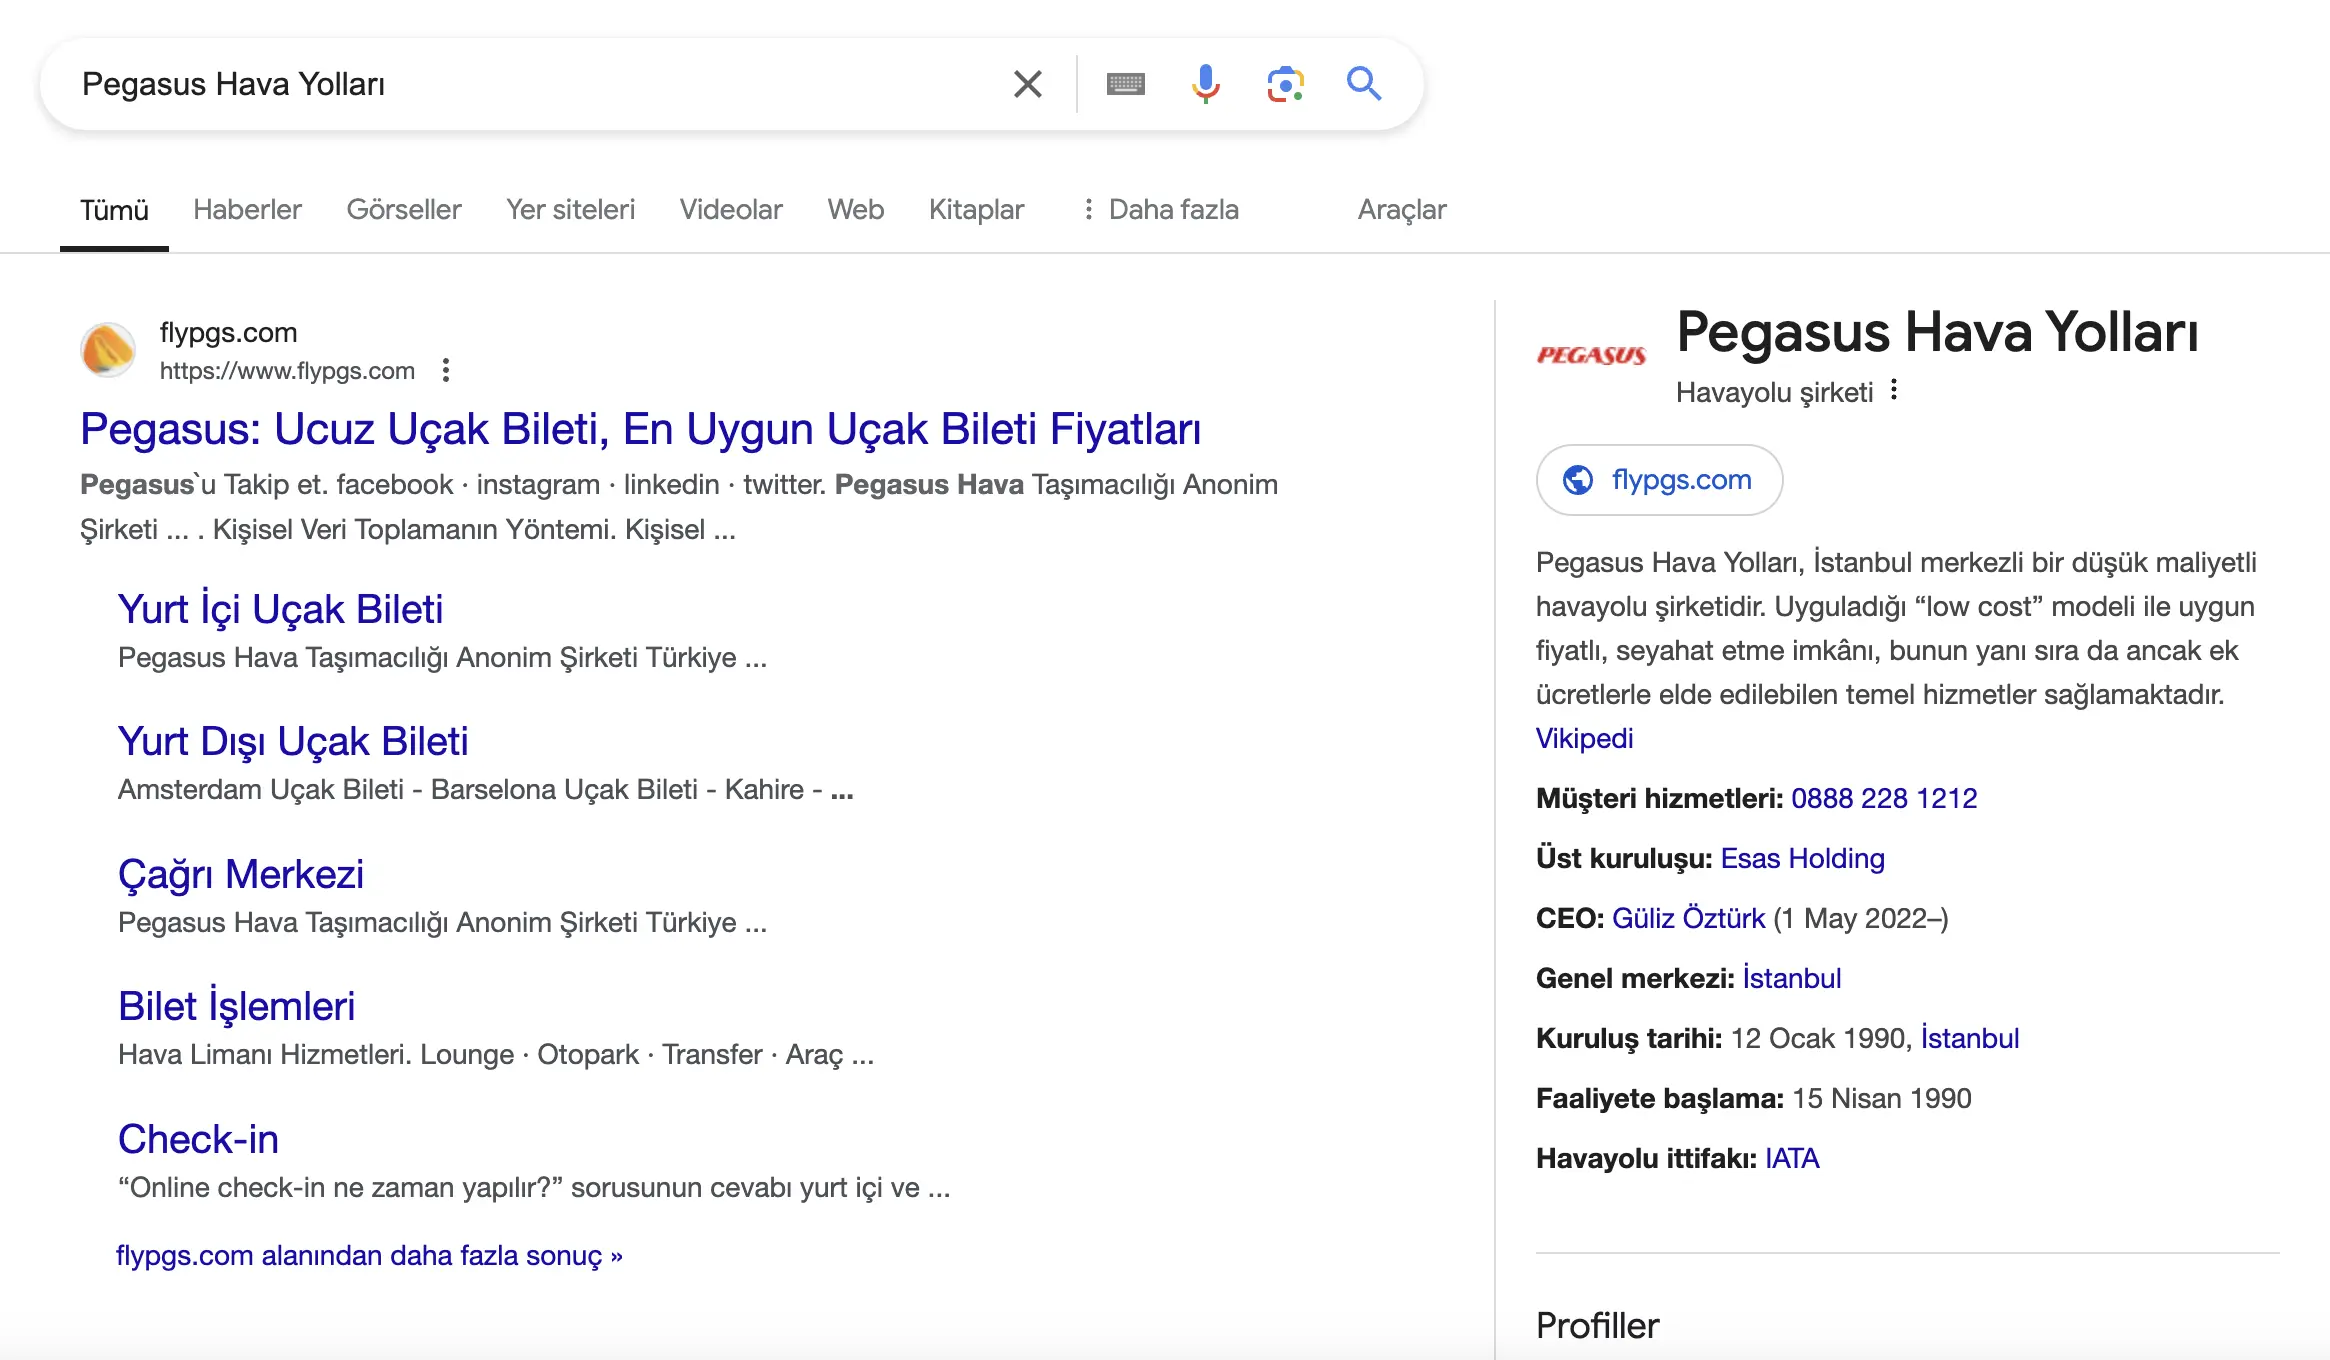Open the Bilet İşlemleri sitelink
2330x1360 pixels.
click(x=236, y=1006)
